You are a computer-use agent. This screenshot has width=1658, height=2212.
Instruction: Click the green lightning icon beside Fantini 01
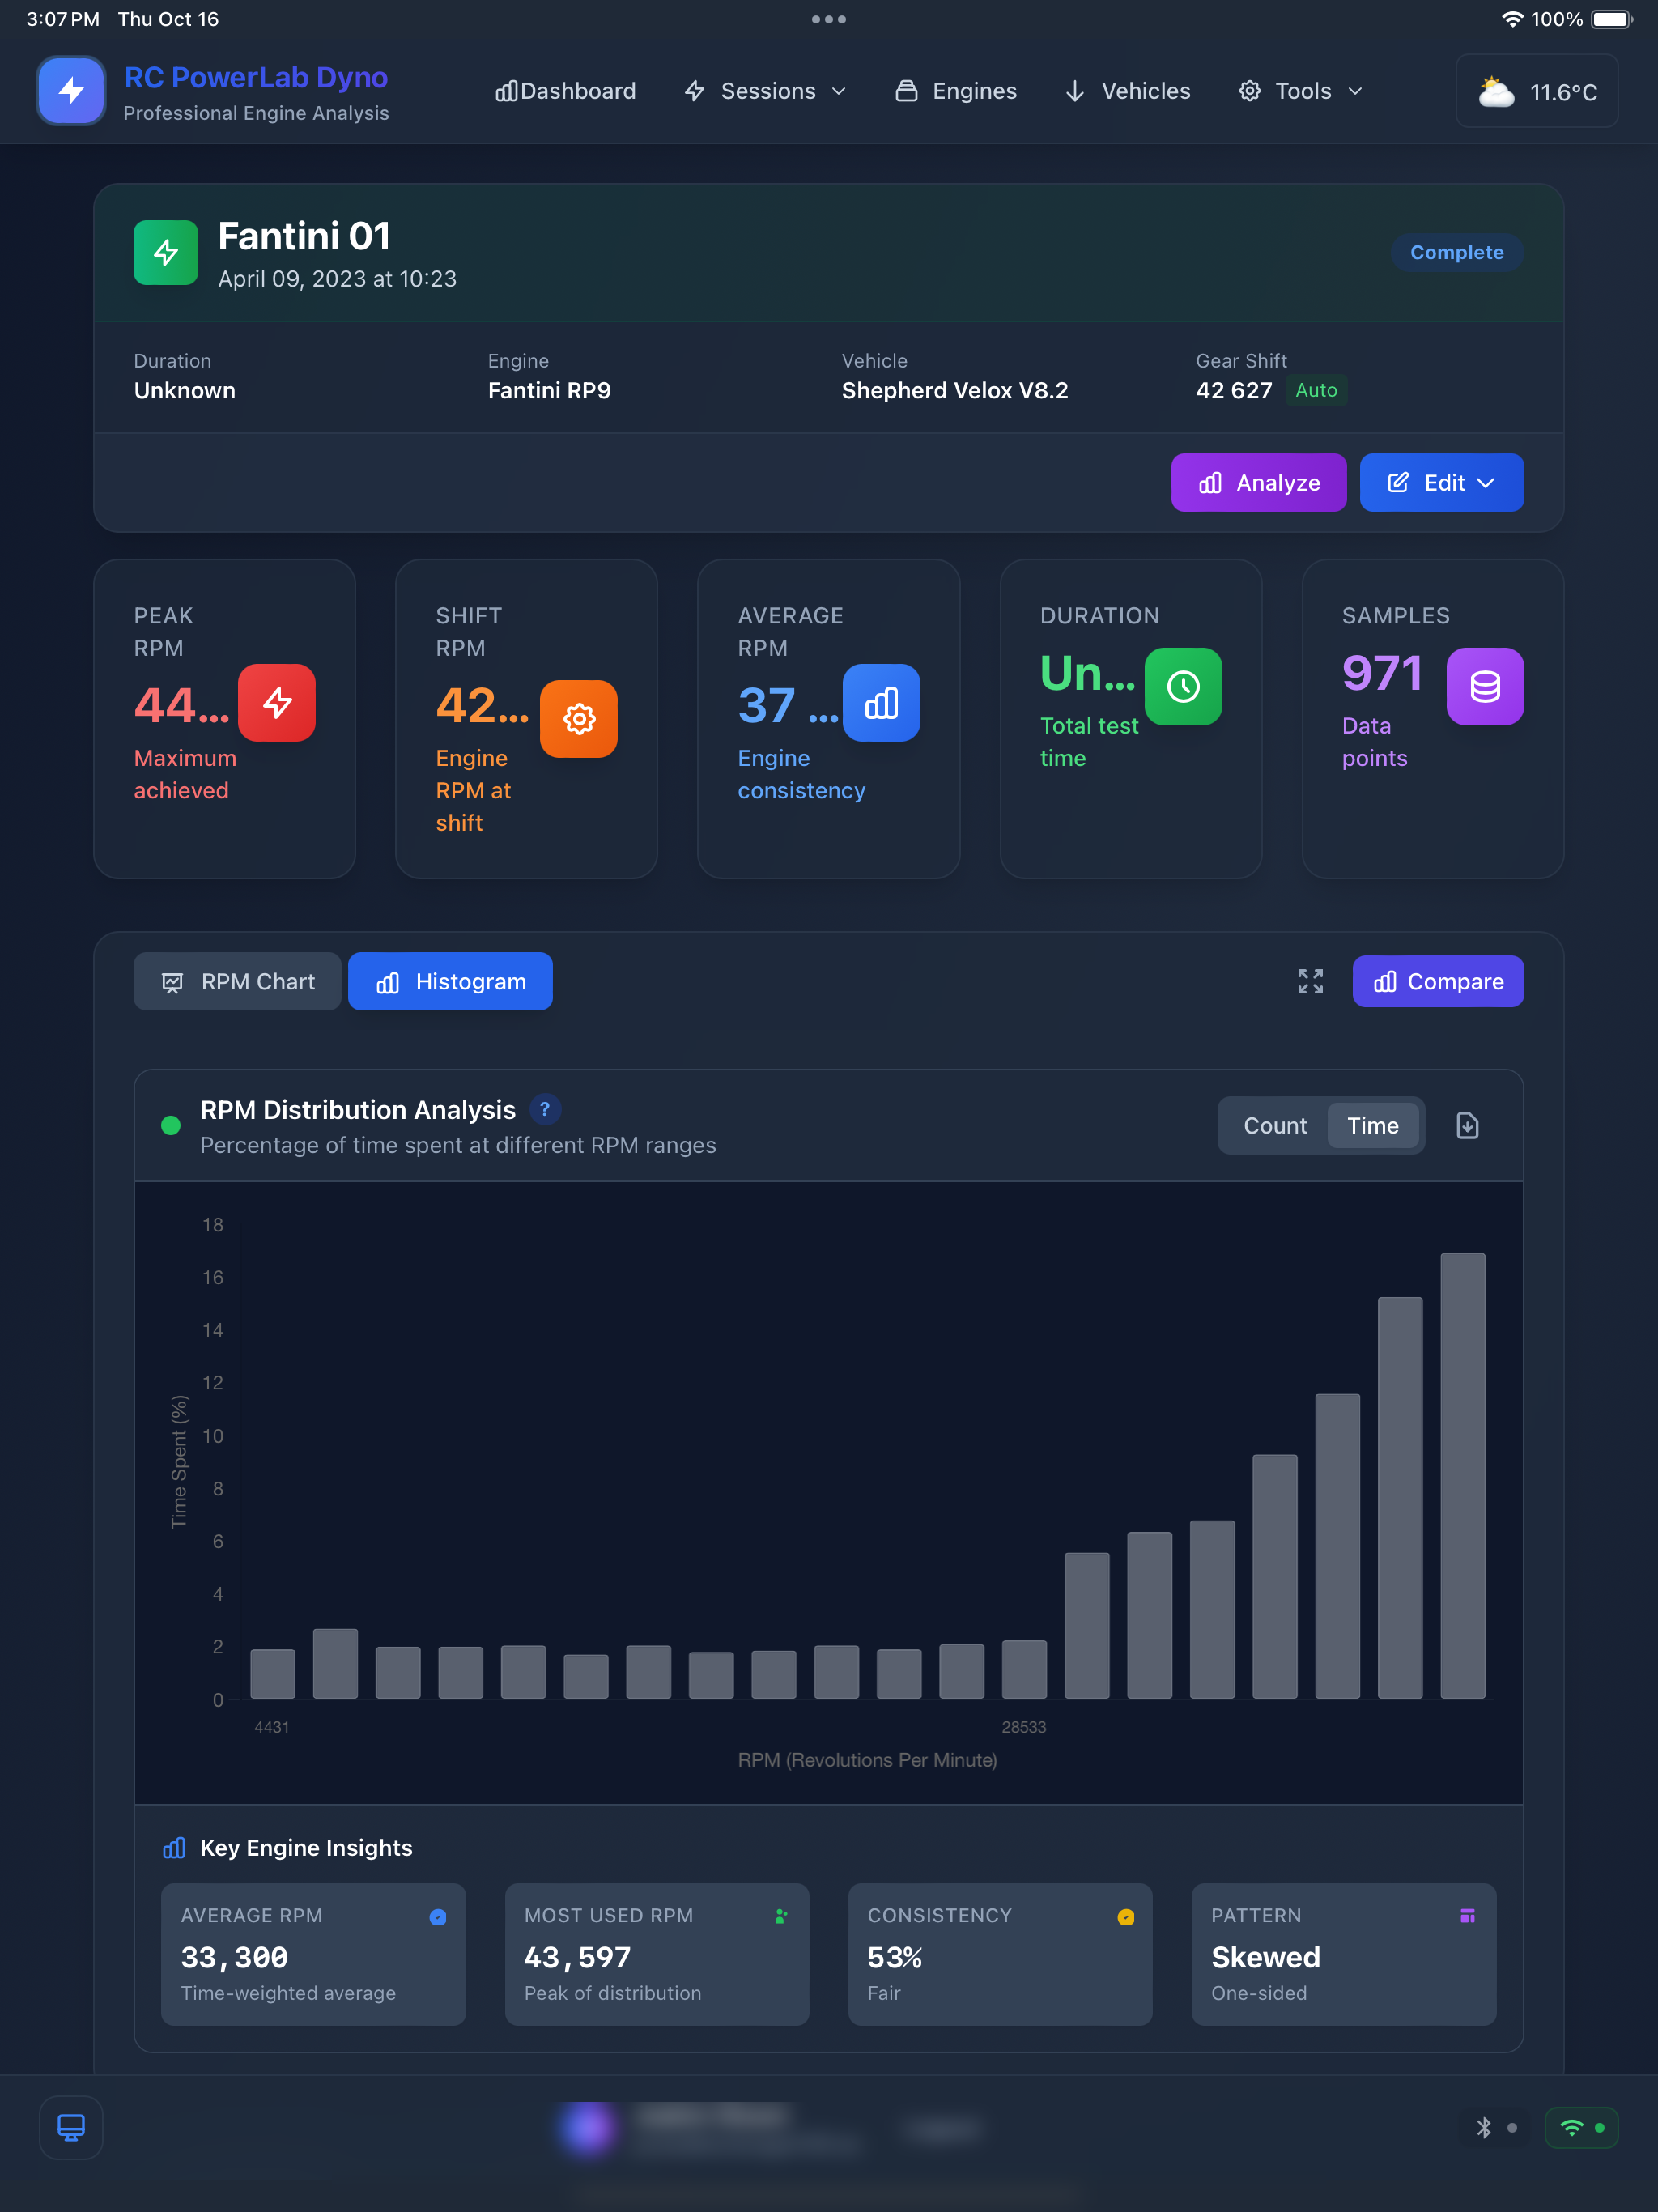(x=166, y=253)
